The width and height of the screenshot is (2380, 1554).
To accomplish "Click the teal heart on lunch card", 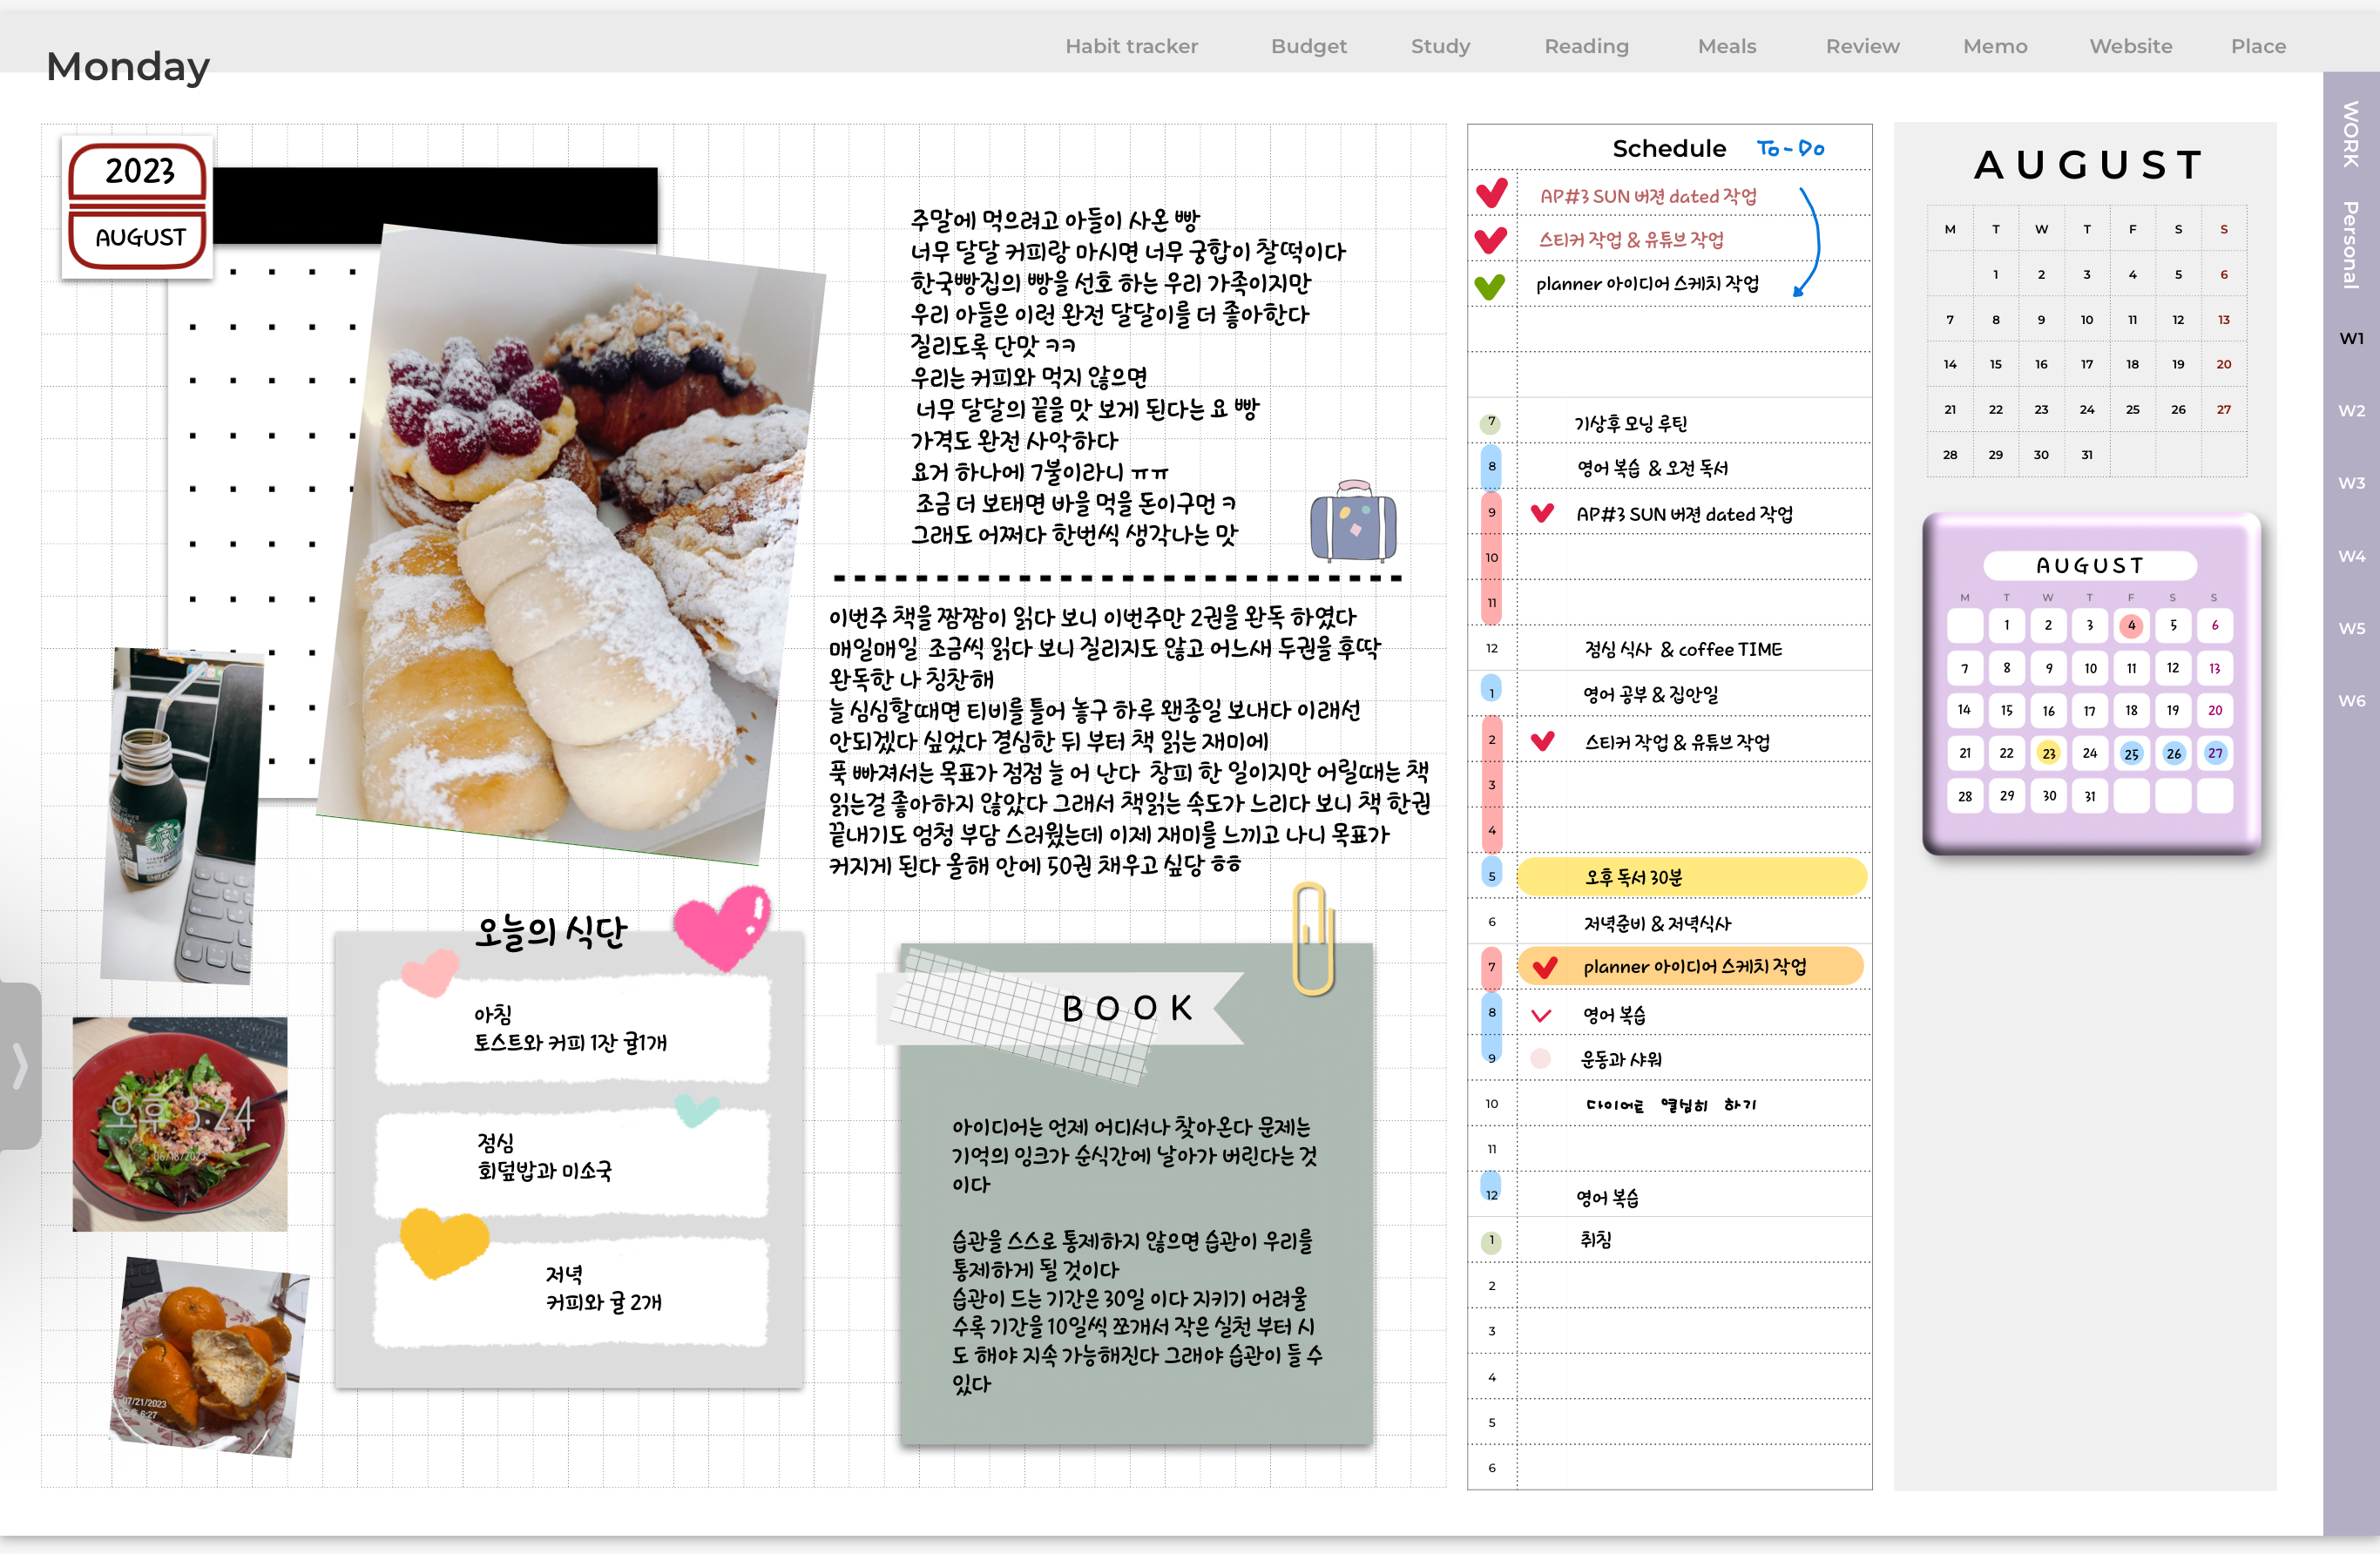I will 696,1109.
